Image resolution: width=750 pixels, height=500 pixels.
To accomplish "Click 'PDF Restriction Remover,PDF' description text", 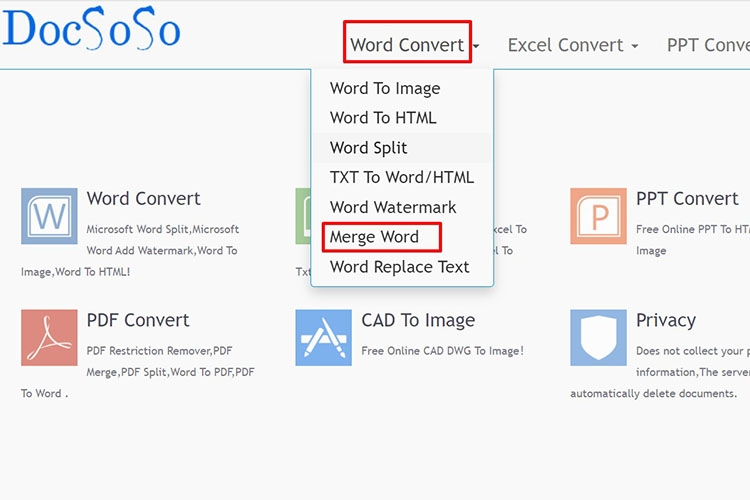I will tap(159, 351).
